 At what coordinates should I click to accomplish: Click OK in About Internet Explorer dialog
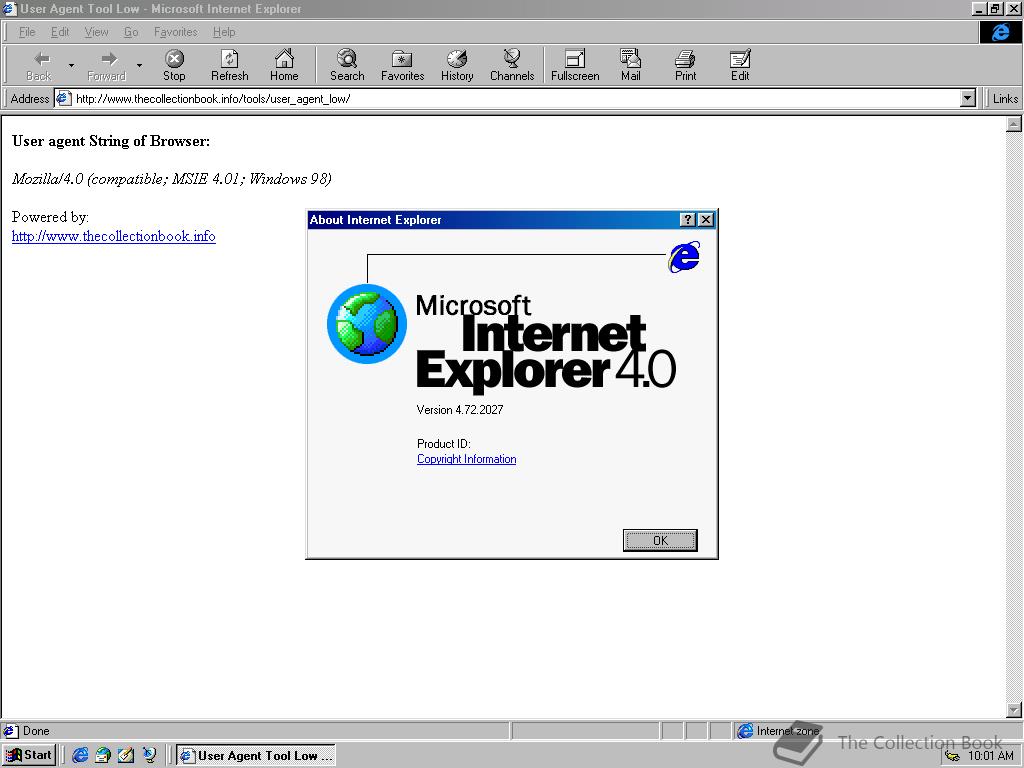[660, 540]
